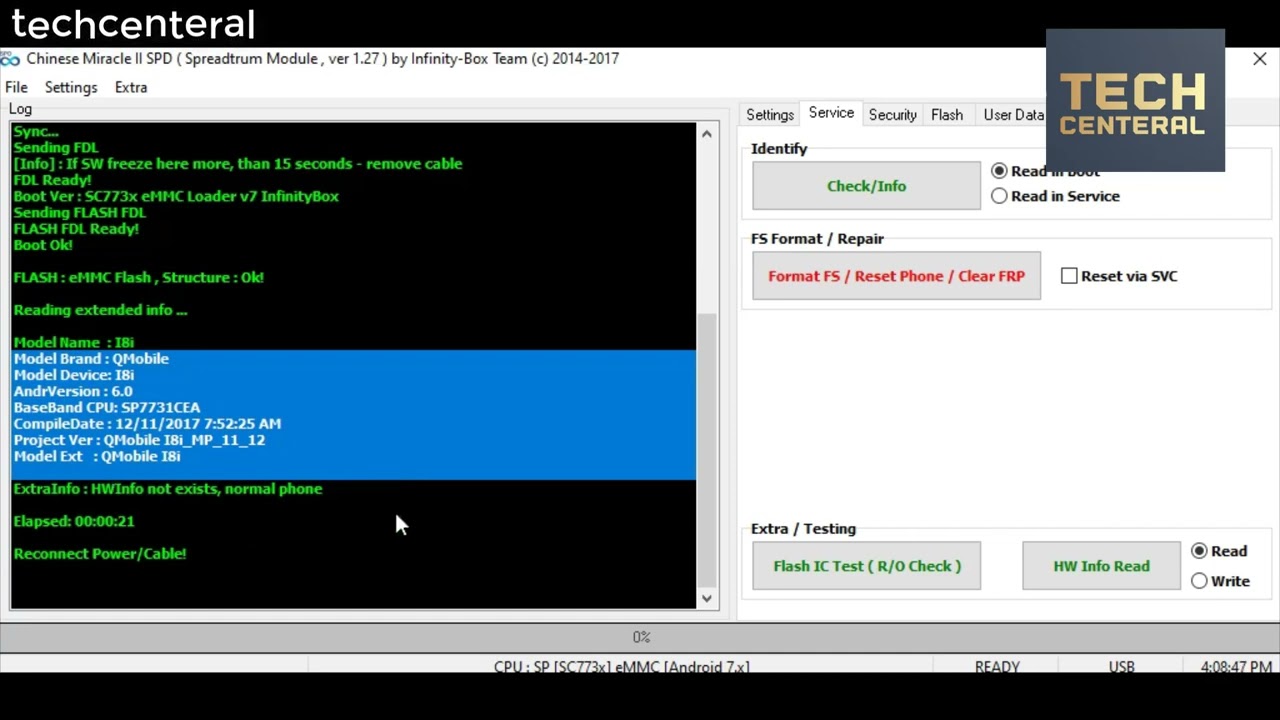Click the CPU : SP [SC773x] eMMC status entry

(621, 666)
